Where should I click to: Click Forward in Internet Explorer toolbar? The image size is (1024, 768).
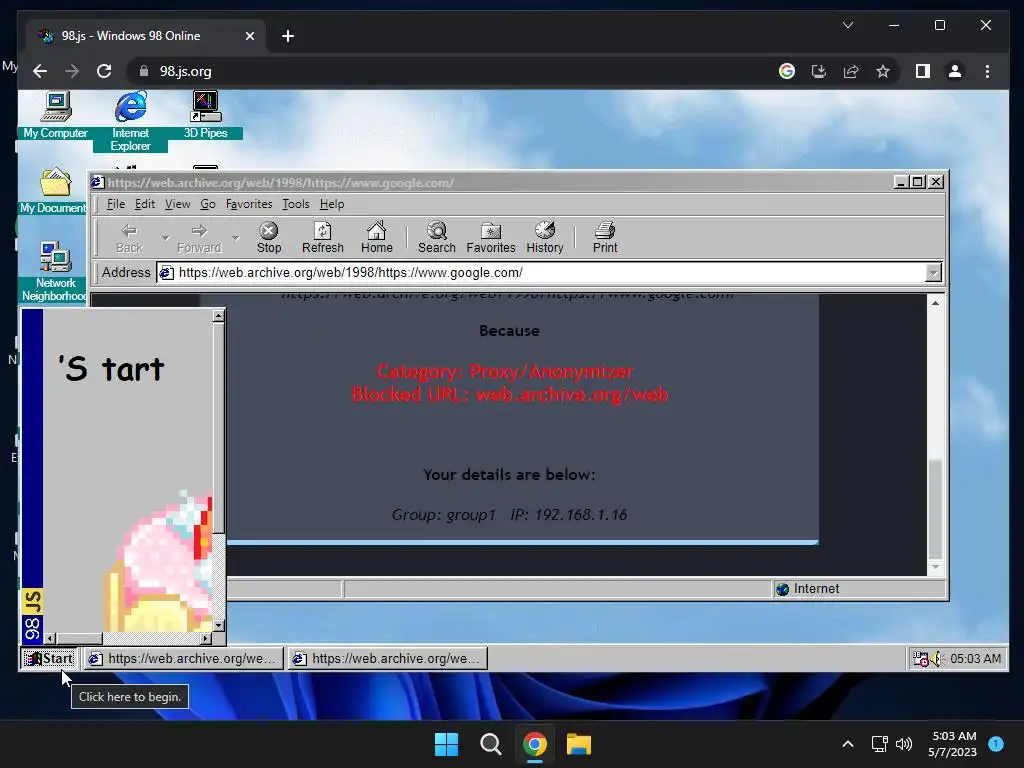pos(199,238)
